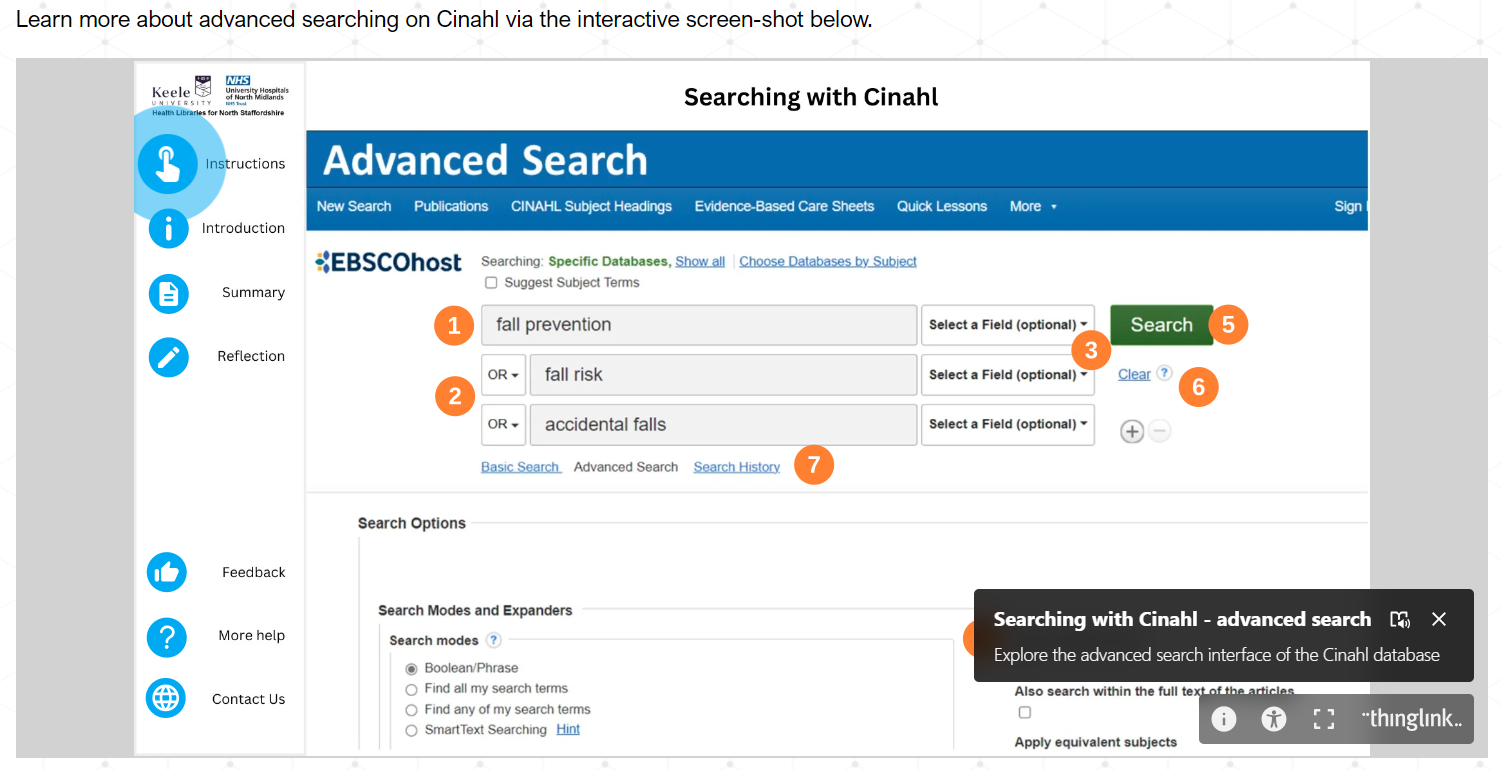Open Evidence-Based Care Sheets
The height and width of the screenshot is (770, 1502).
coord(784,206)
